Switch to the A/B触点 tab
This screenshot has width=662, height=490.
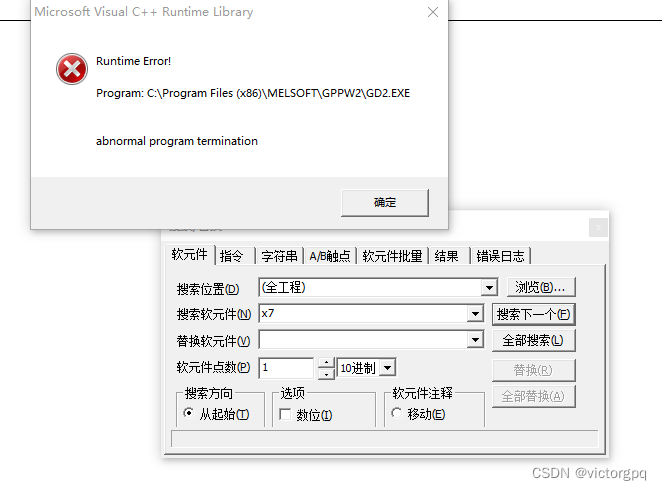(x=330, y=256)
